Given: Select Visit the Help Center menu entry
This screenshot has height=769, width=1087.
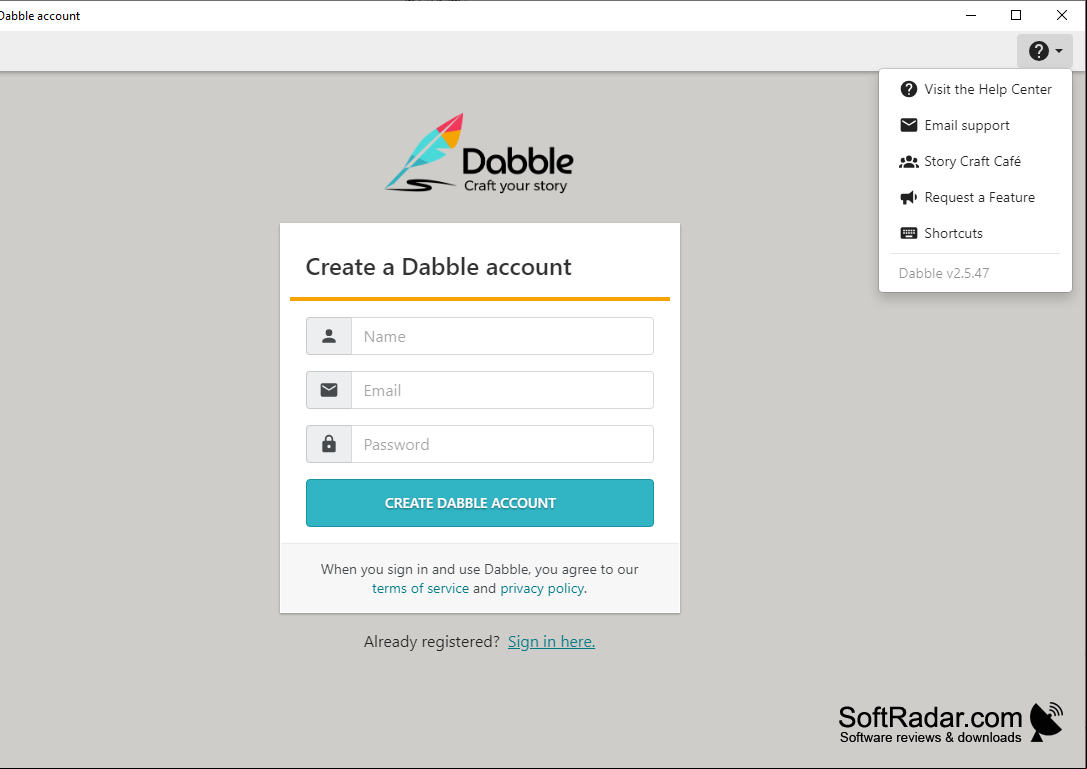Looking at the screenshot, I should (975, 89).
